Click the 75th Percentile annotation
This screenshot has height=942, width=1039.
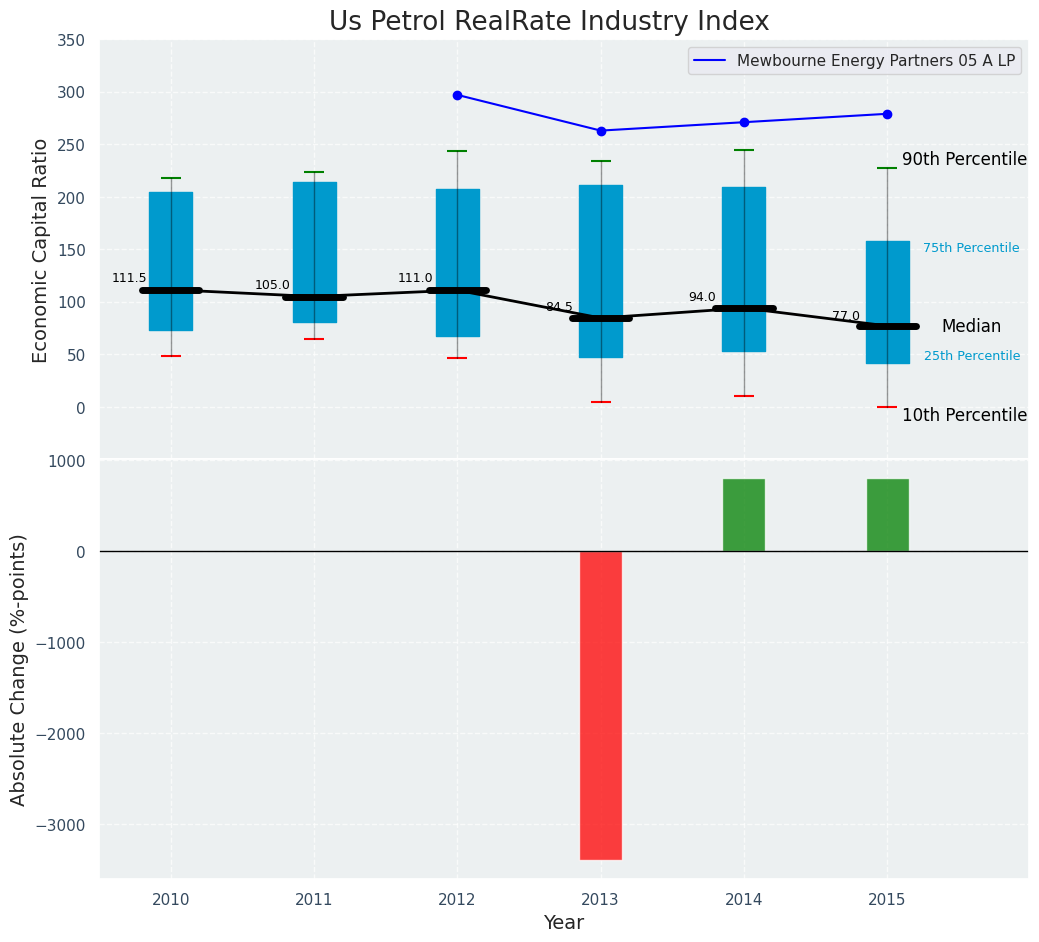point(970,248)
